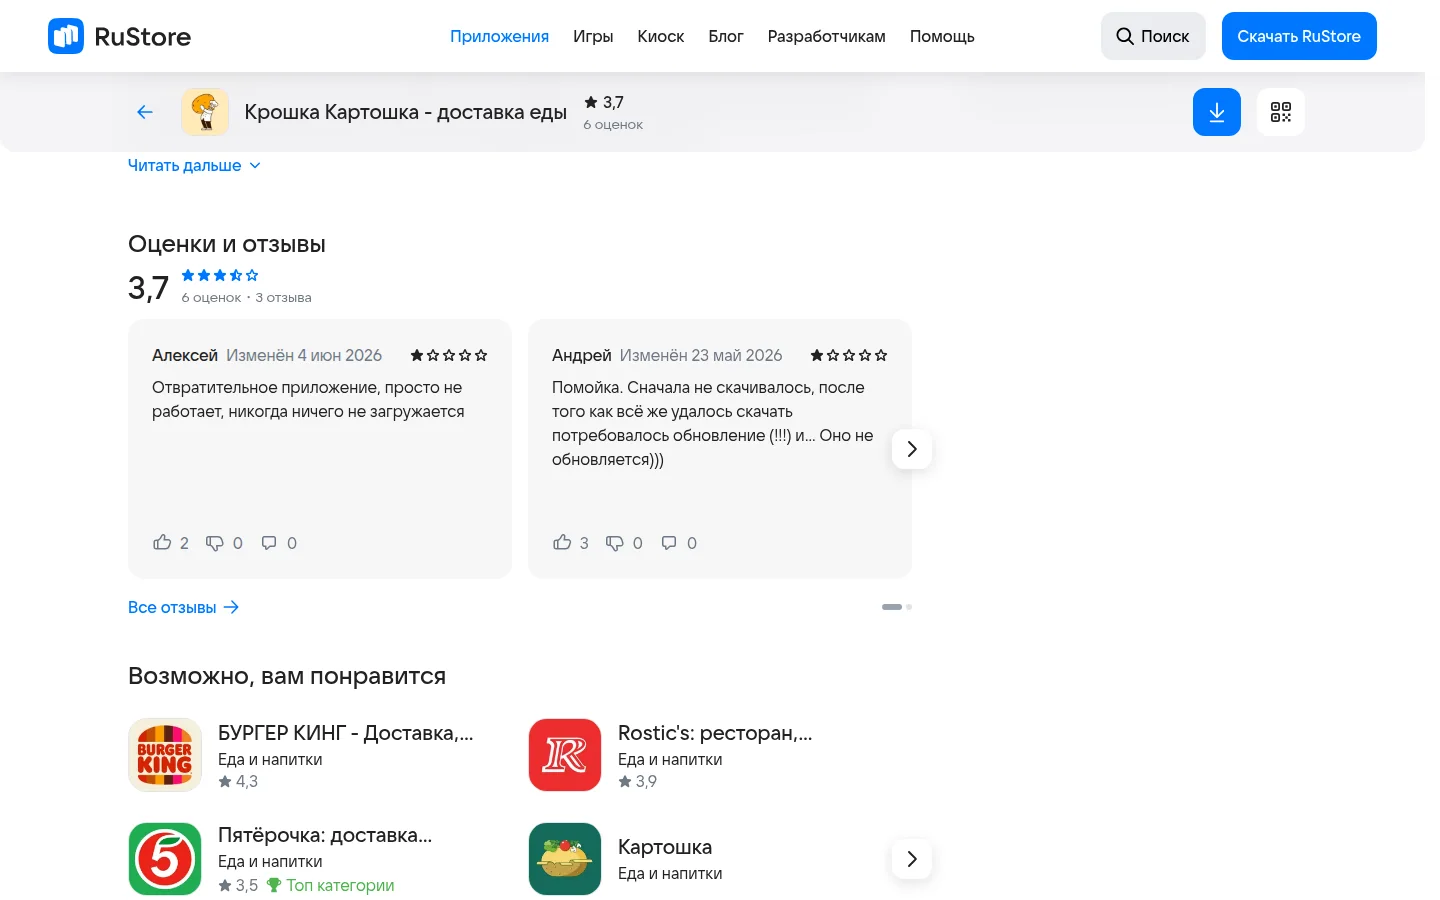Click the 3,7 rating in the header
This screenshot has width=1440, height=900.
click(x=604, y=102)
